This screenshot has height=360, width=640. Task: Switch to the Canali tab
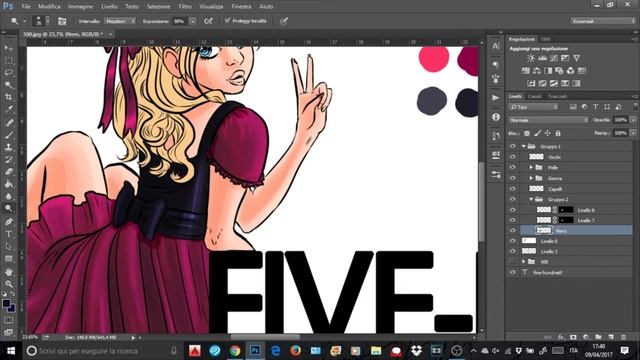(534, 96)
